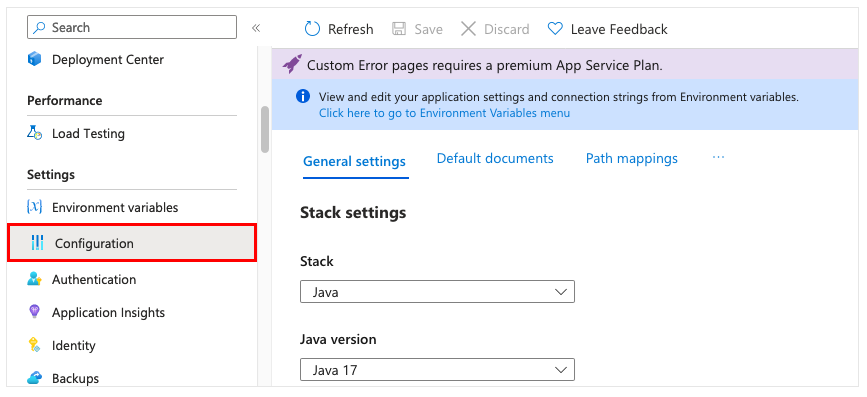Click the Load Testing flask icon
Screen dimensions: 867x397
click(35, 133)
